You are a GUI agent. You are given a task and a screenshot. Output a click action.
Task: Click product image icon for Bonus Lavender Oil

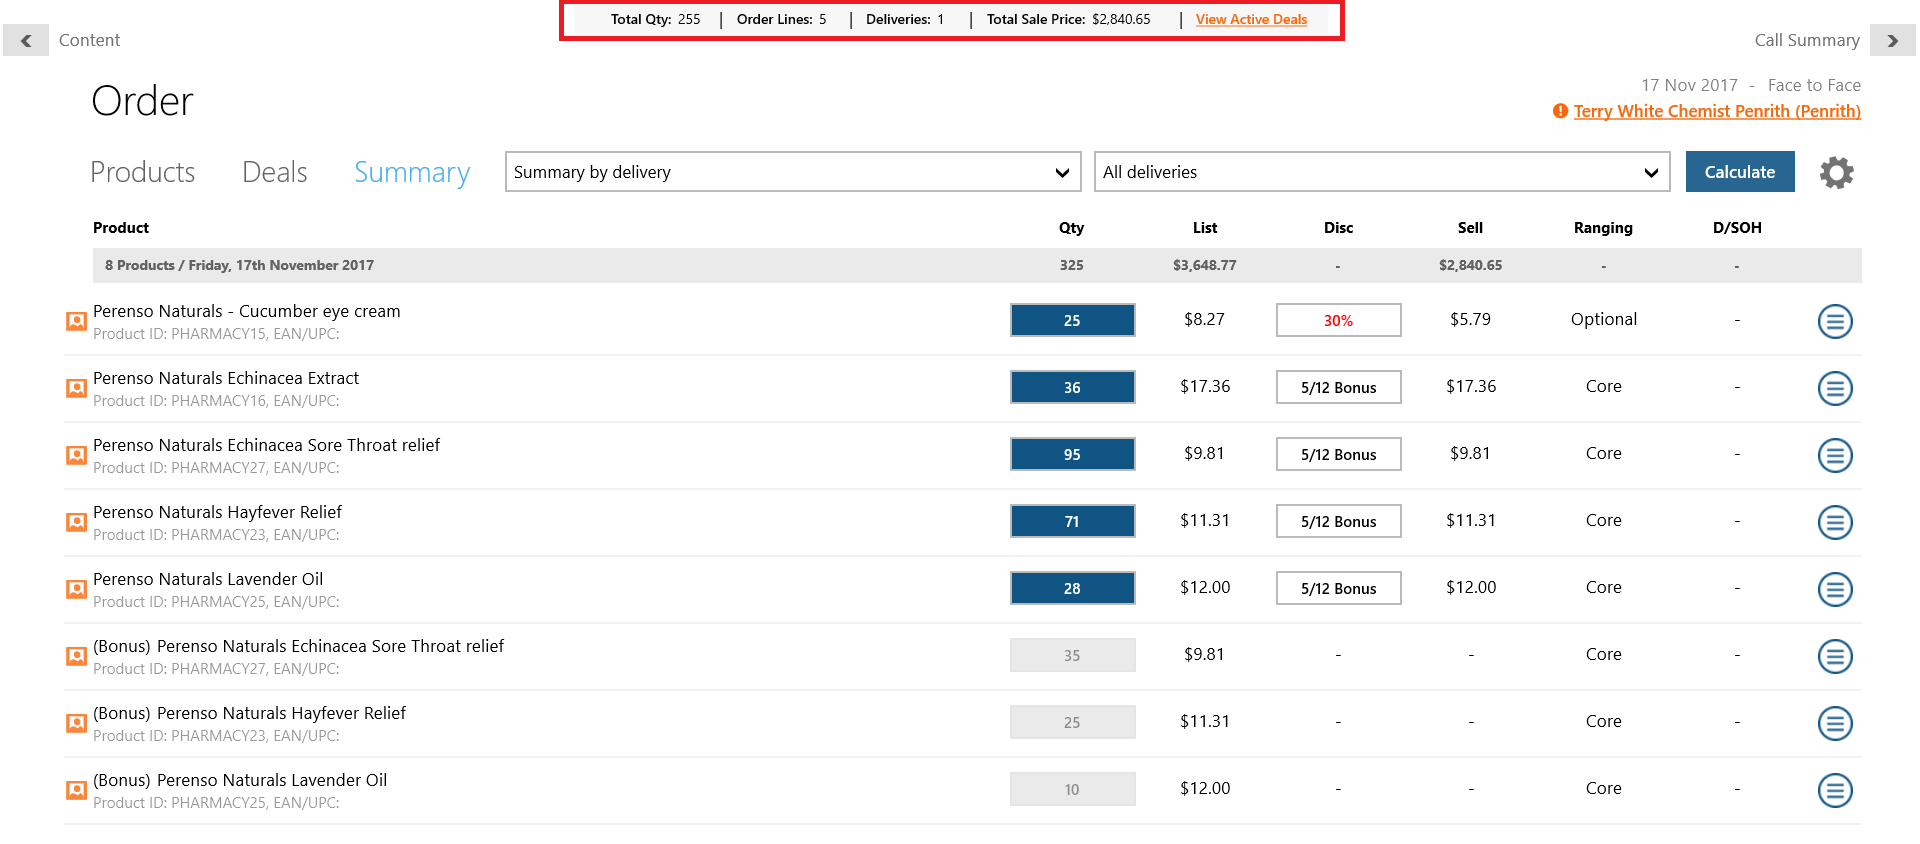[x=76, y=790]
